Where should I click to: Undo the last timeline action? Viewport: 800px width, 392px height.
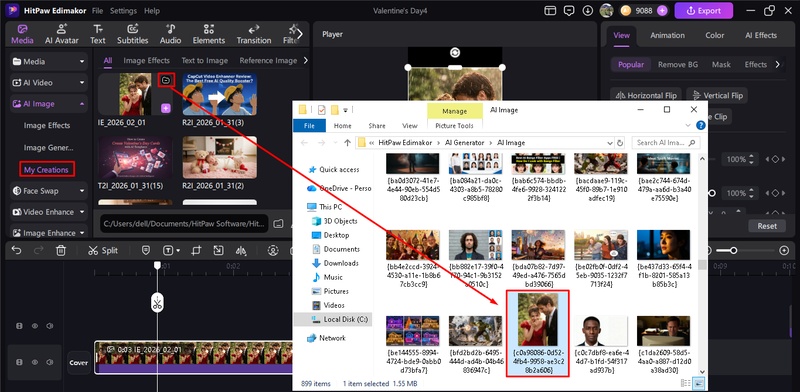[16, 250]
